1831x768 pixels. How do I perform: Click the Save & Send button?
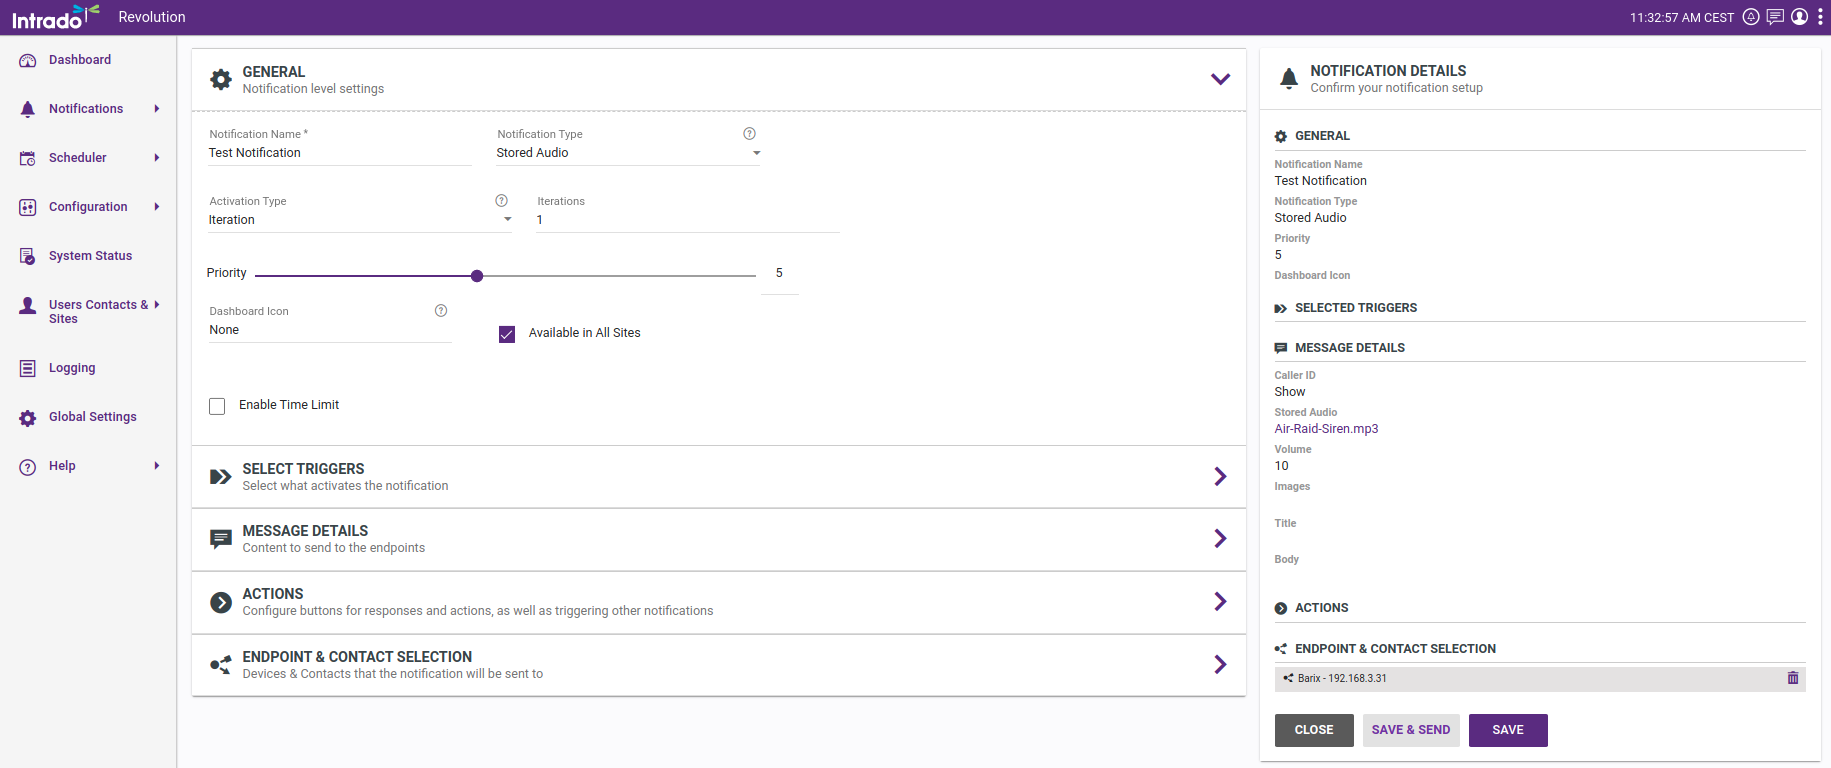1410,730
